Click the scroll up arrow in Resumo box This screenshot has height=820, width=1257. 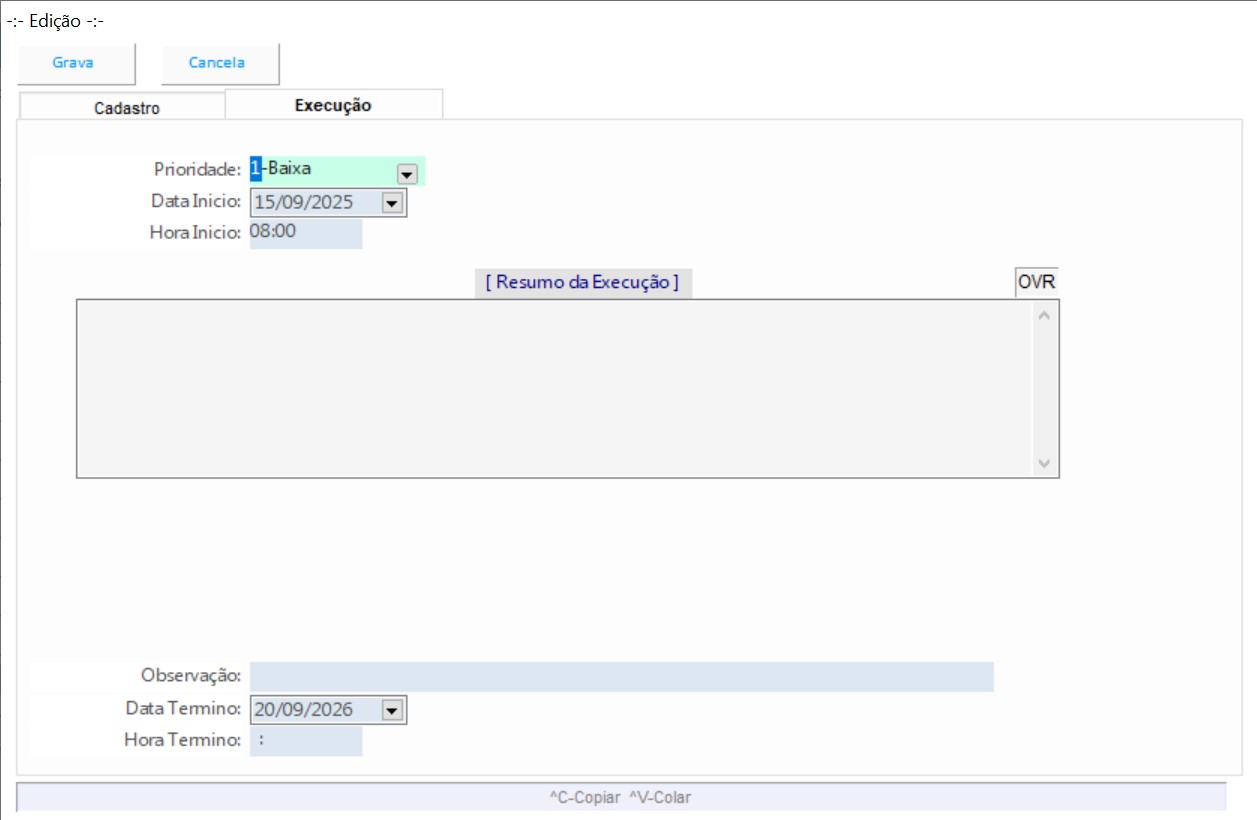1044,316
